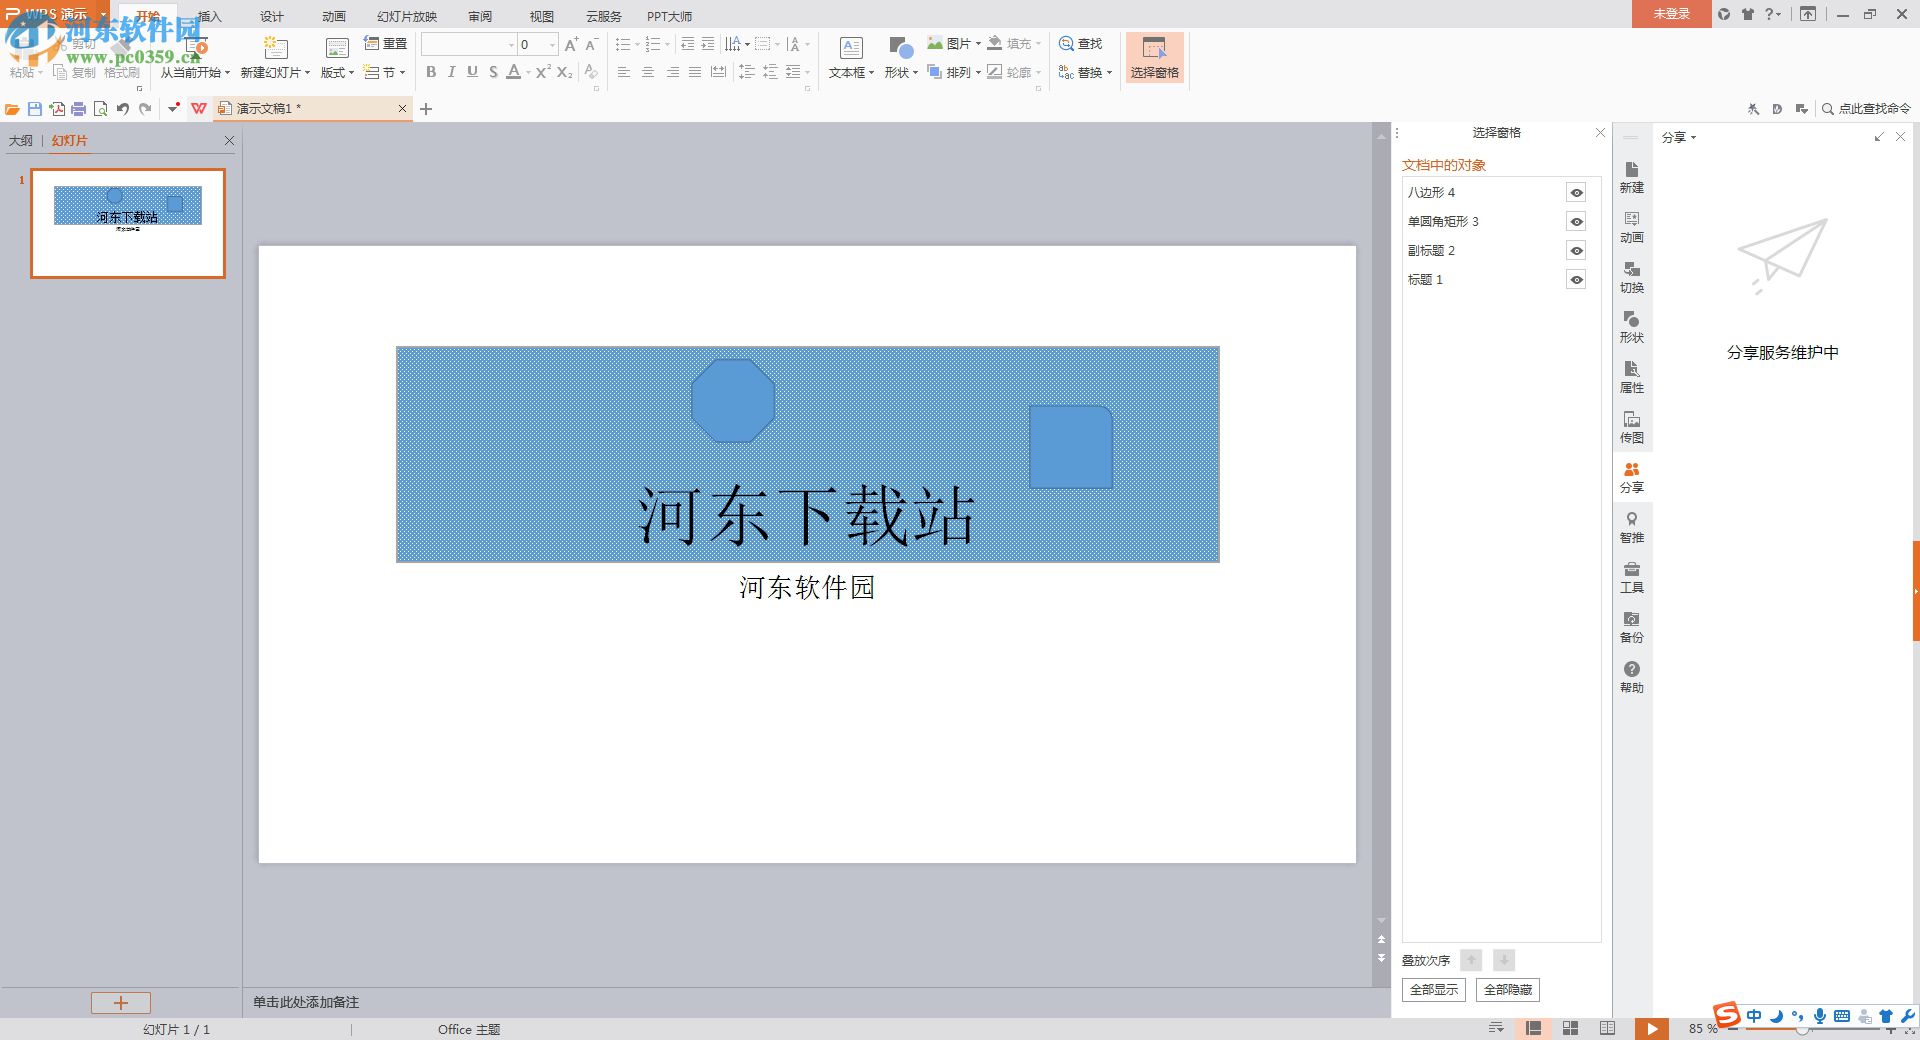Hide the 八边形 4 shape
Screen dimensions: 1920x1040
[x=1576, y=192]
